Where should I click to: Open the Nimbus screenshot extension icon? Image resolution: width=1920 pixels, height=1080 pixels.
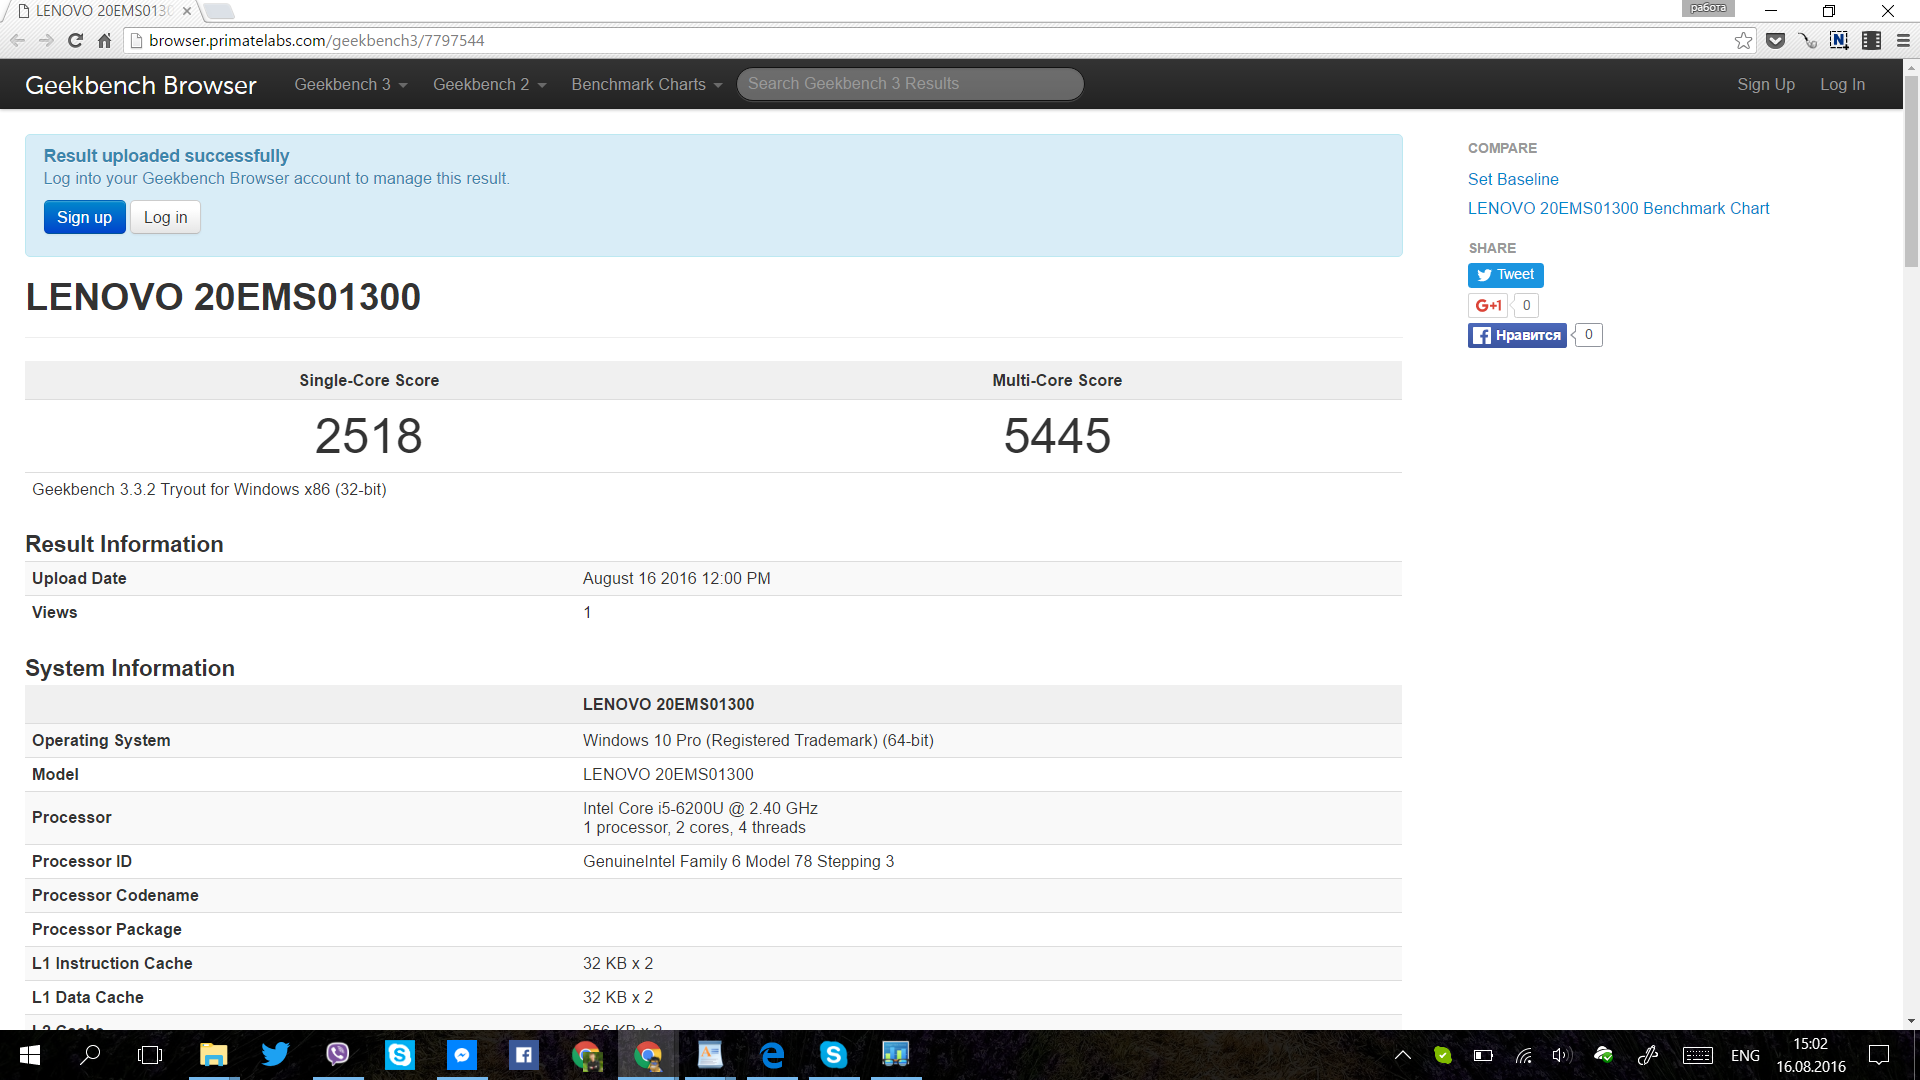pyautogui.click(x=1839, y=41)
